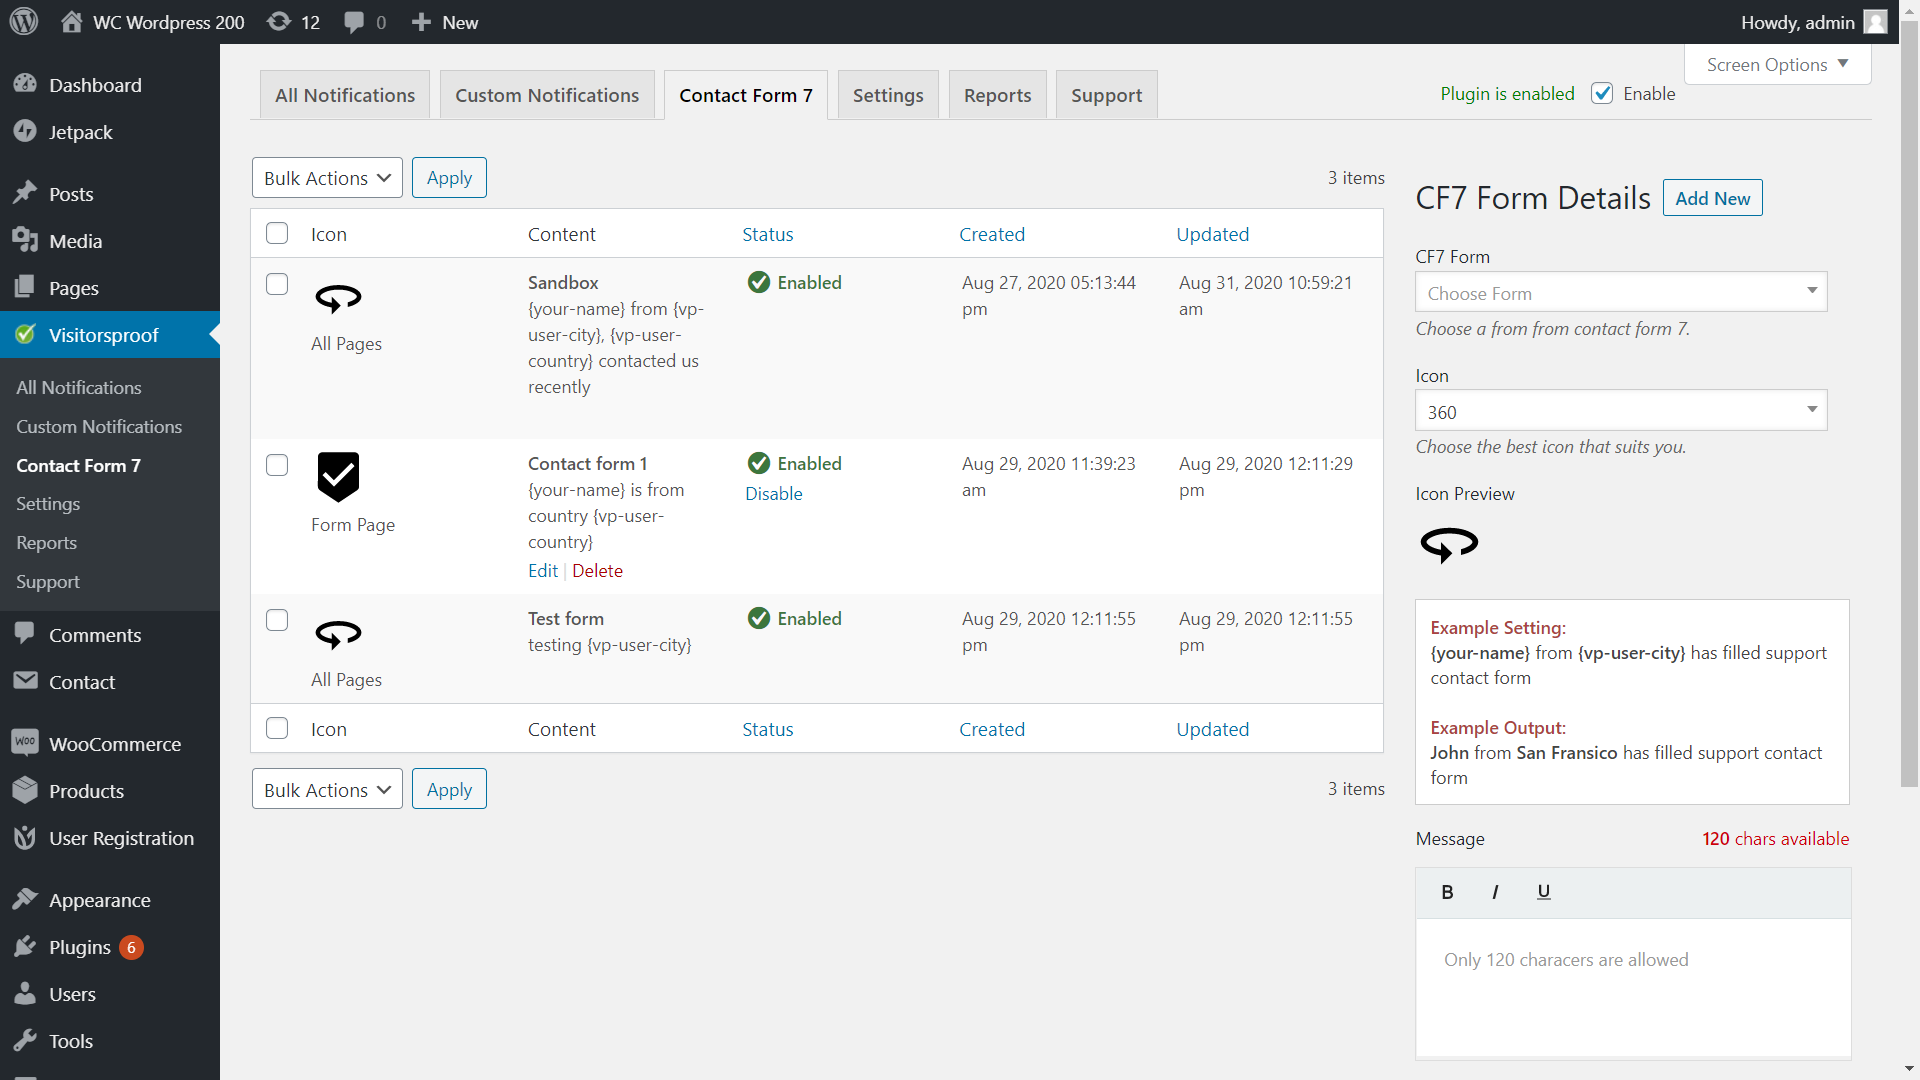Click the Appearance brush icon
The width and height of the screenshot is (1920, 1080).
point(25,900)
